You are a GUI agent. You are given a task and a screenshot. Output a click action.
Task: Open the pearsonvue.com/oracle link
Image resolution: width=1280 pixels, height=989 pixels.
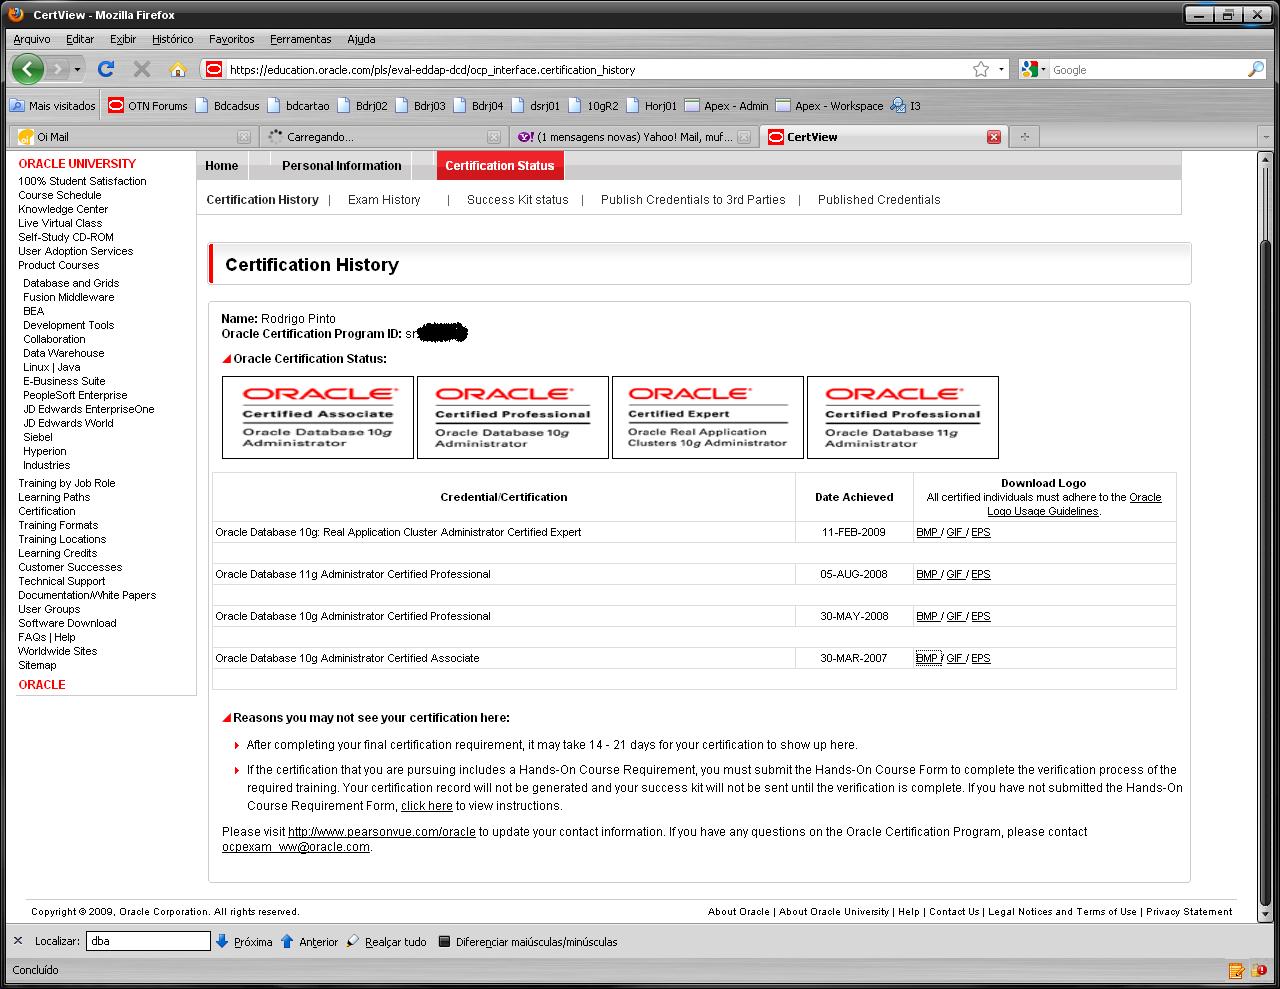click(x=382, y=832)
